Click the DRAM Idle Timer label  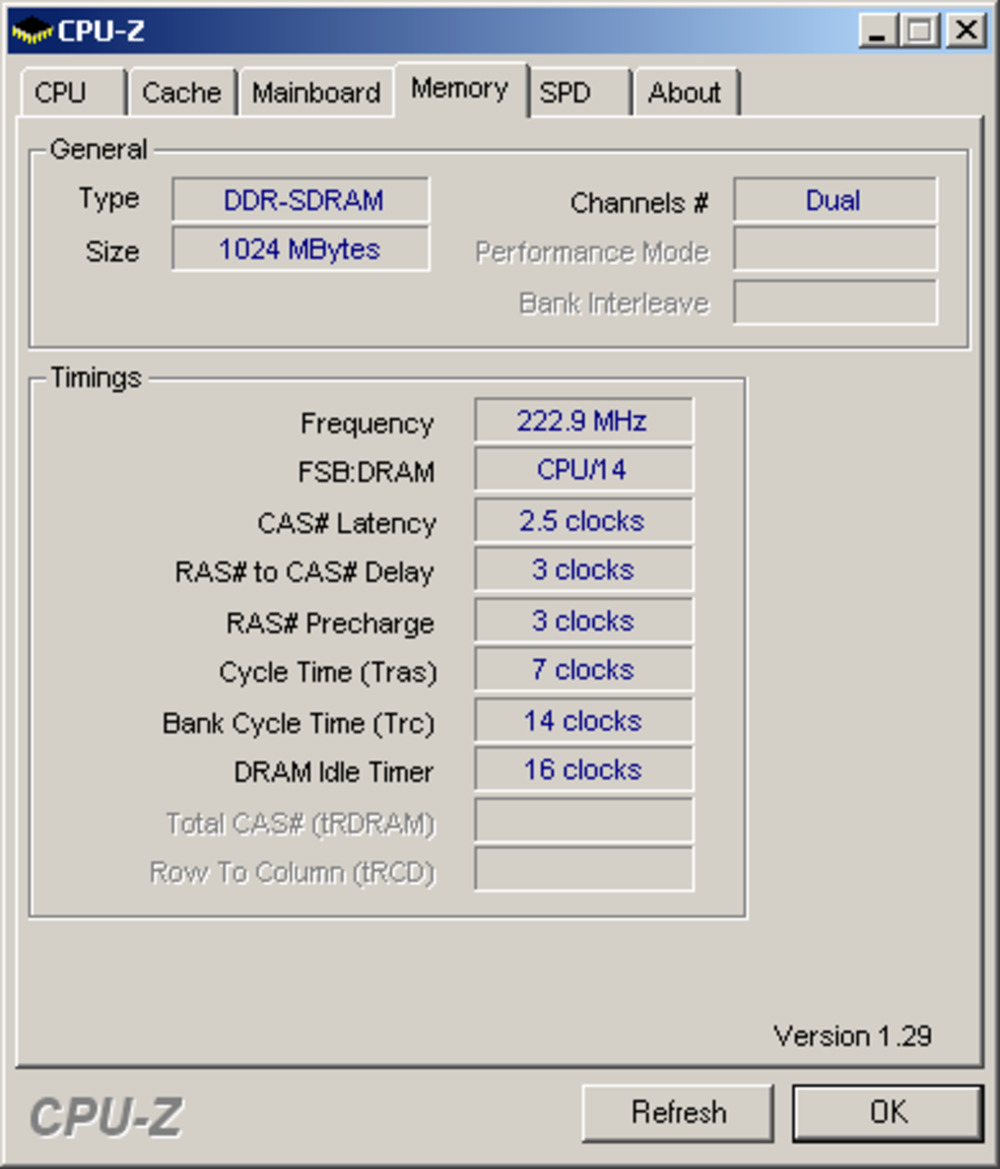[x=333, y=772]
